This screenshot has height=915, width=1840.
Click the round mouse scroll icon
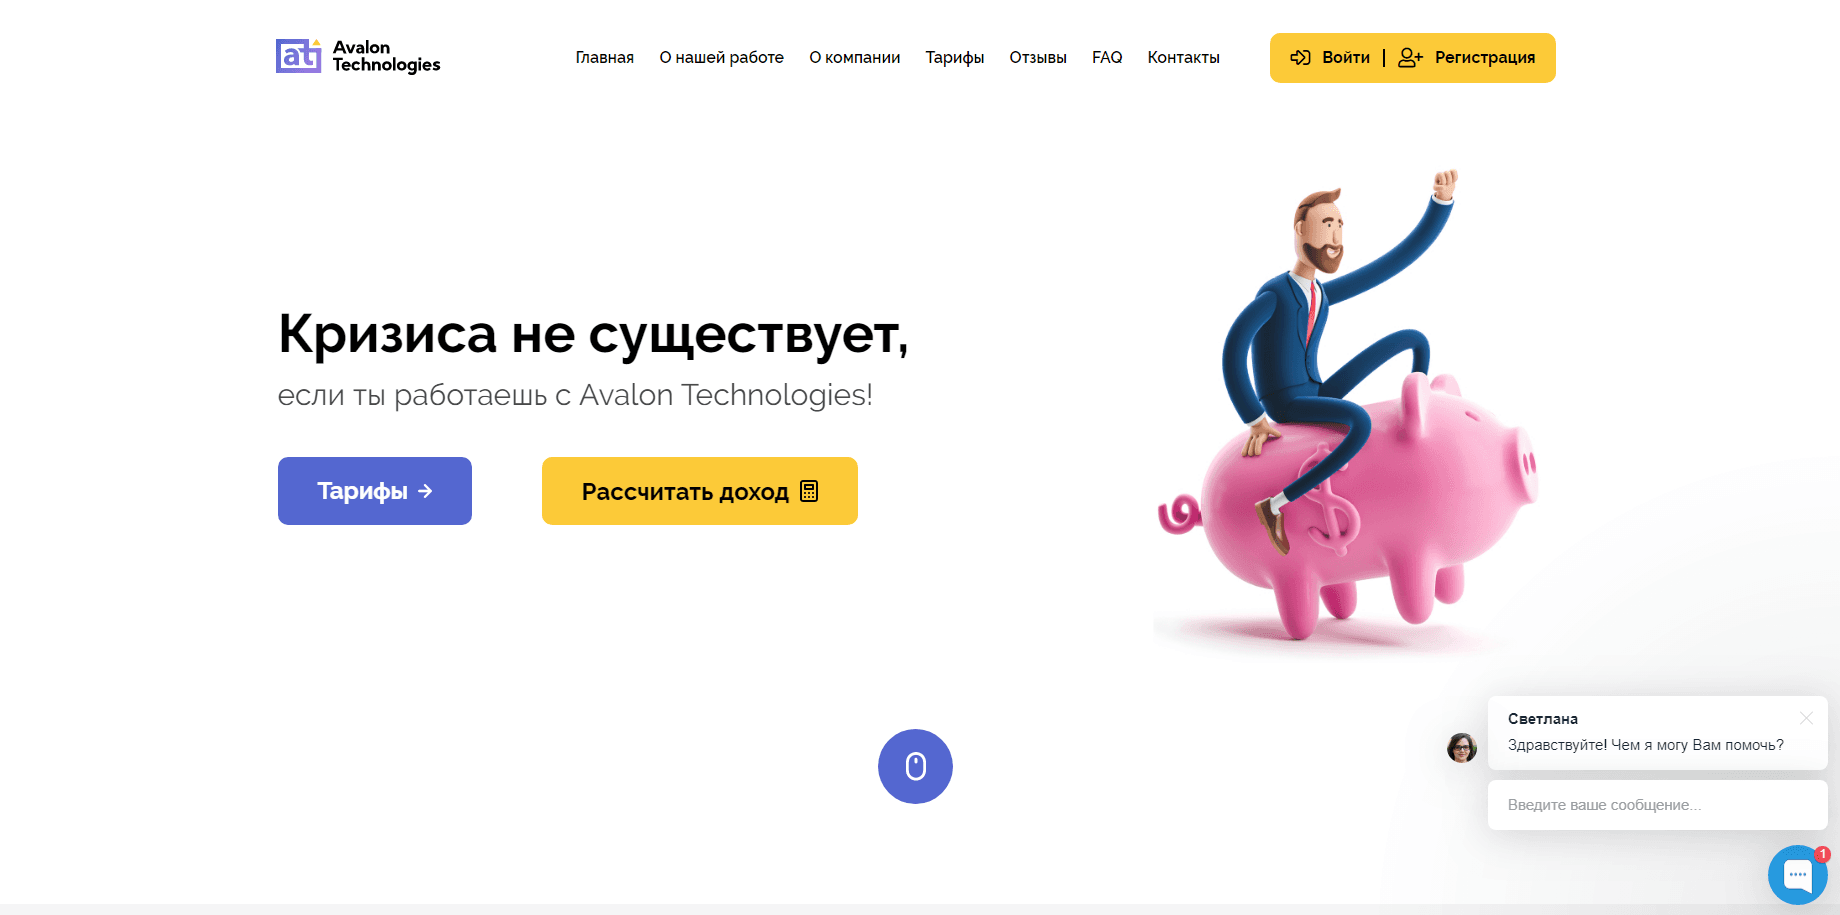pos(915,766)
